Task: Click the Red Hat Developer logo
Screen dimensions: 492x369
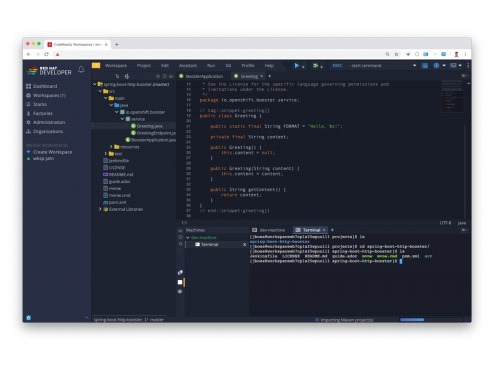Action: coord(49,70)
